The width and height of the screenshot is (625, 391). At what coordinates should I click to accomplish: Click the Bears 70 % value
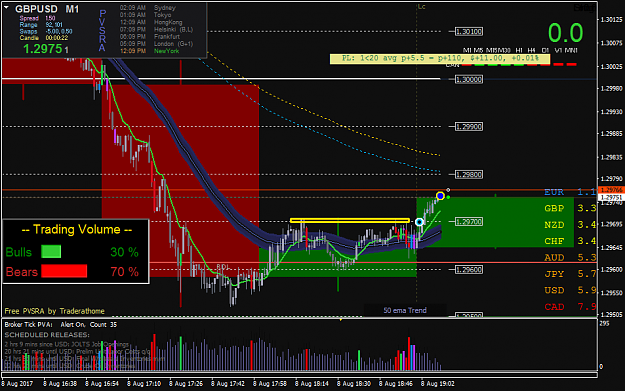coord(124,272)
